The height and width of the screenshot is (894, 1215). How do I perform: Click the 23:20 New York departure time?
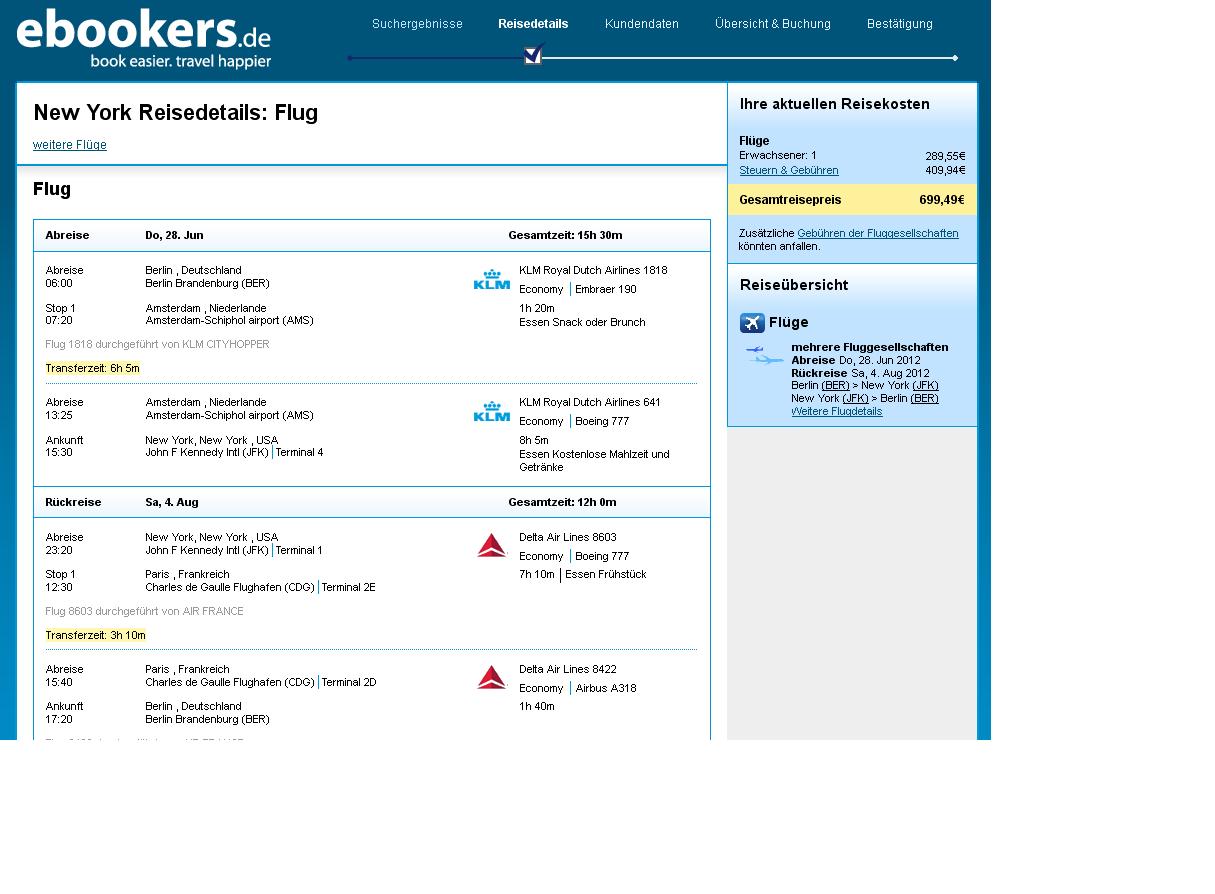pos(59,550)
